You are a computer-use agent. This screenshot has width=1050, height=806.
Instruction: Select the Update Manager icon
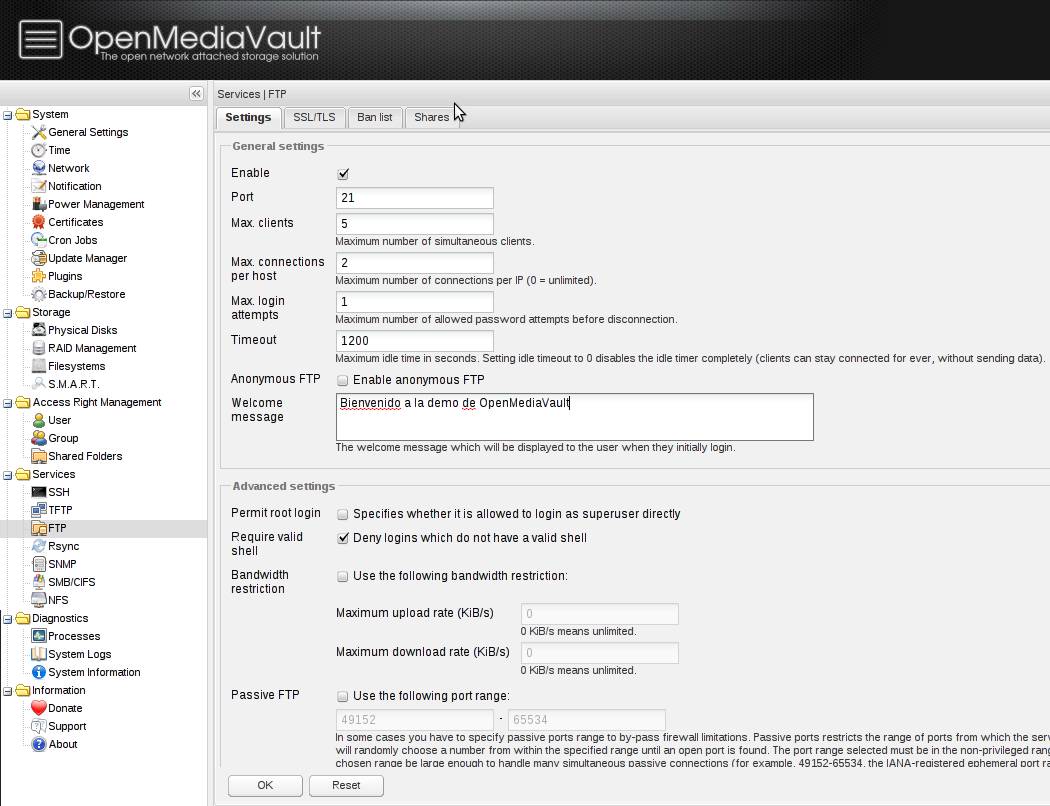(39, 258)
